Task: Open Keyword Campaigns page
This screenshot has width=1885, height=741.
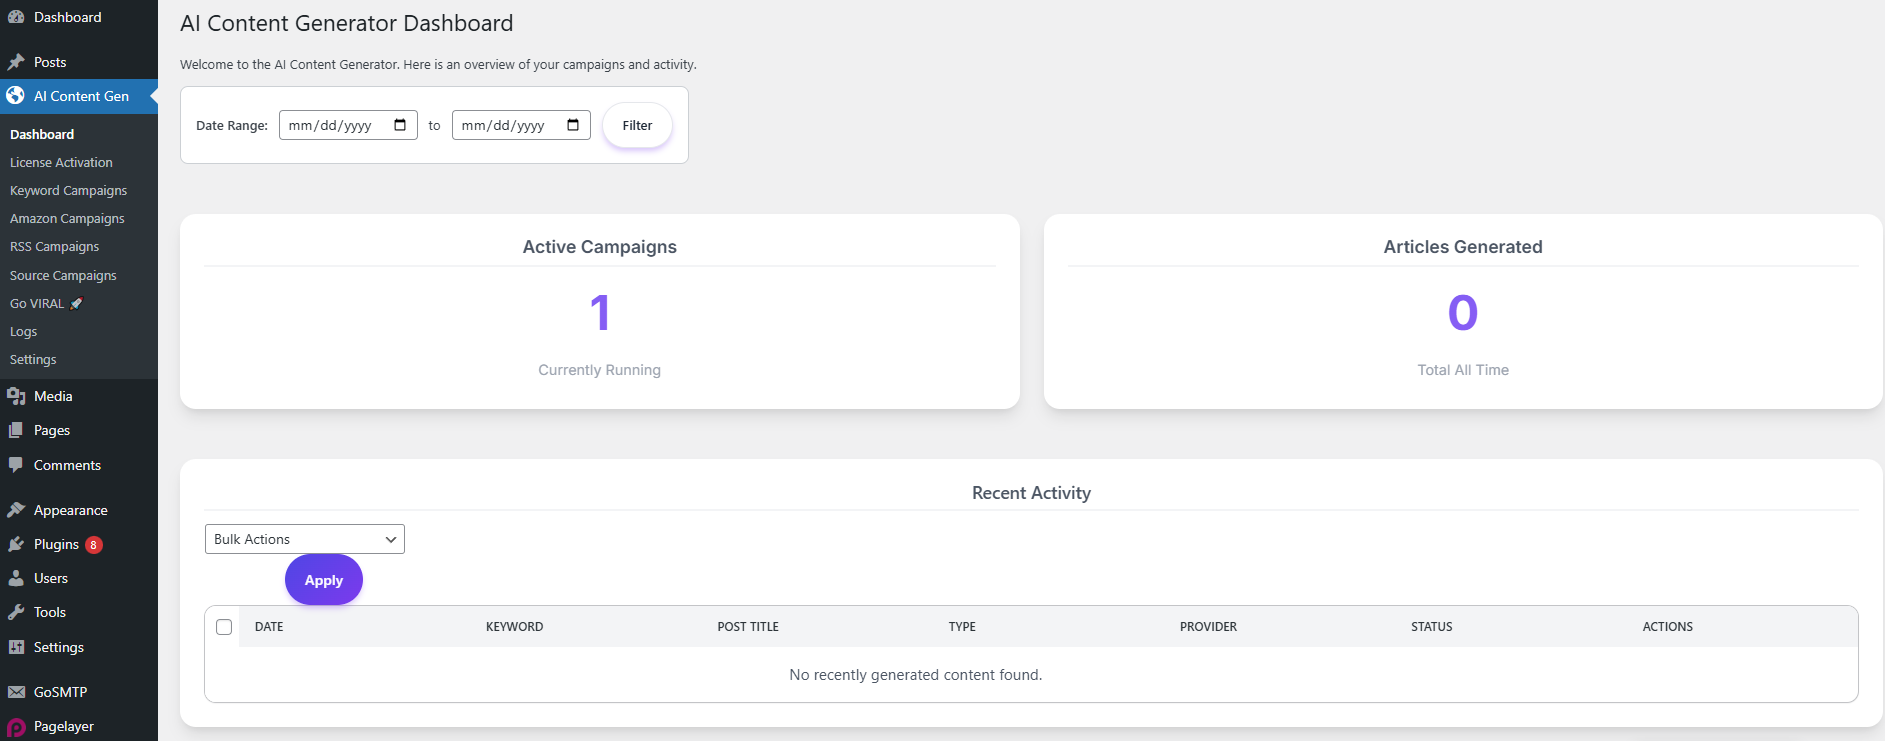Action: pos(68,190)
